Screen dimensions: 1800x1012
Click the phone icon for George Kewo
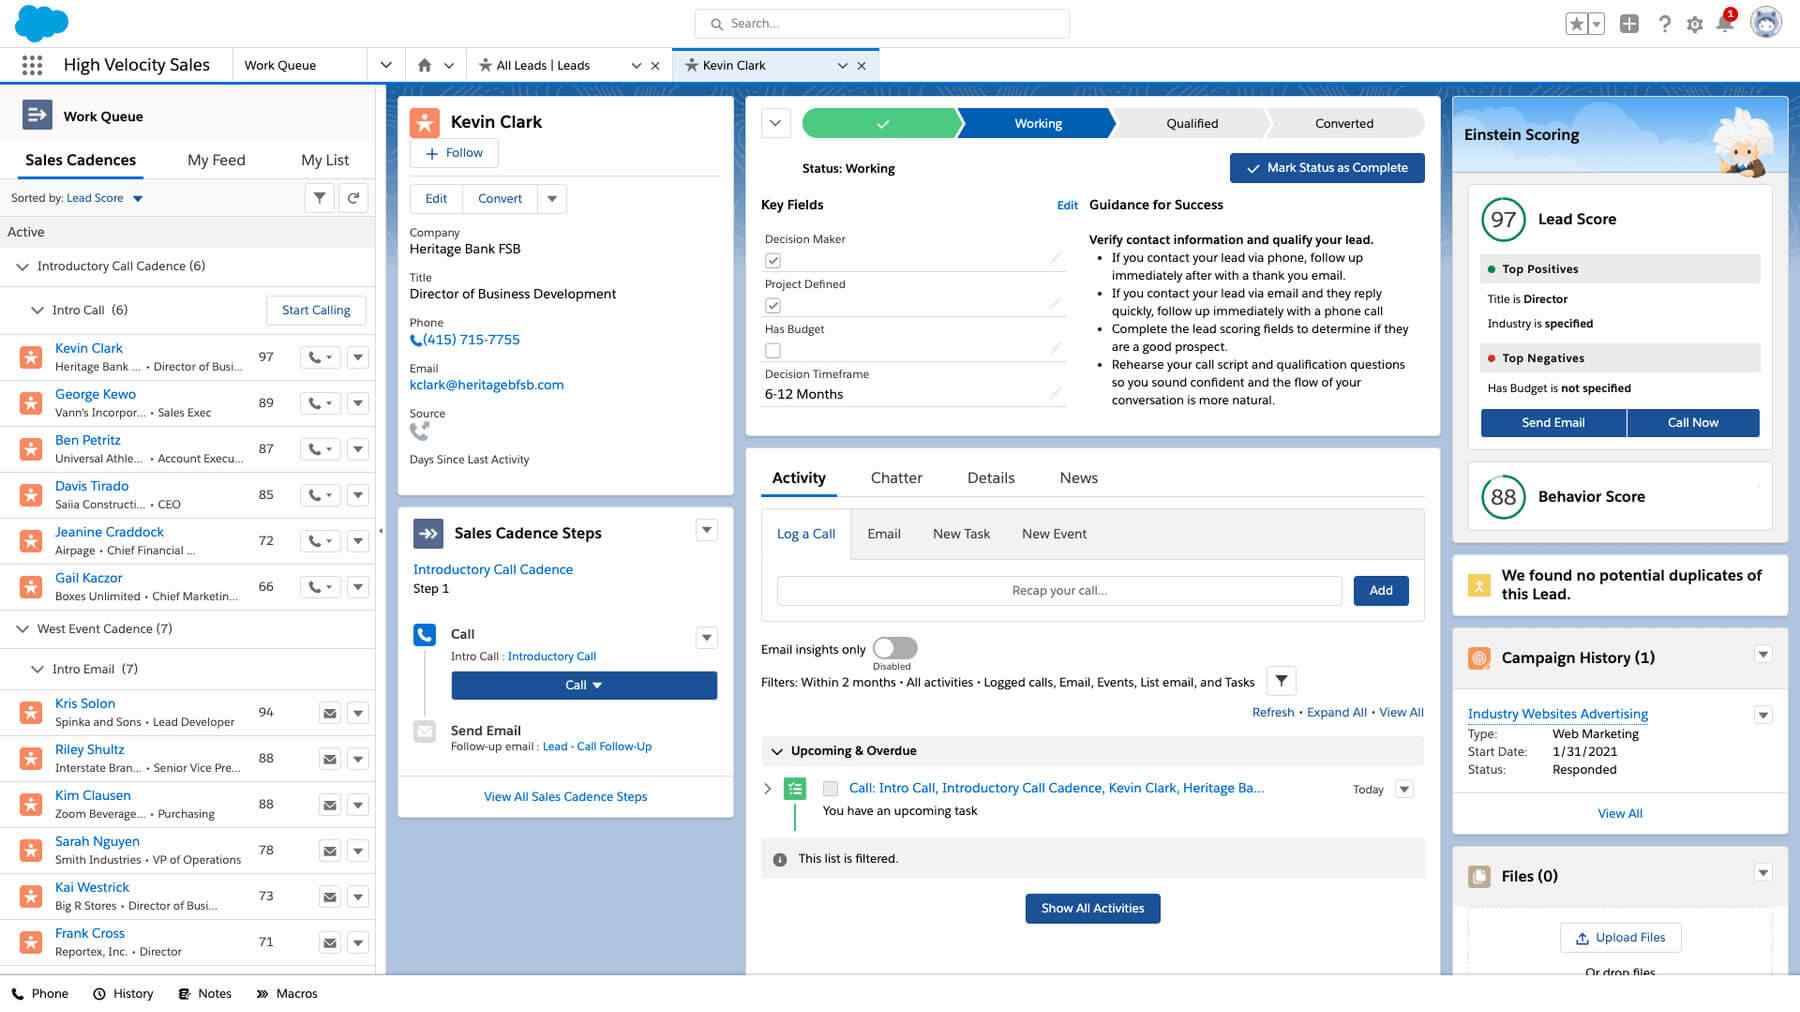(320, 403)
